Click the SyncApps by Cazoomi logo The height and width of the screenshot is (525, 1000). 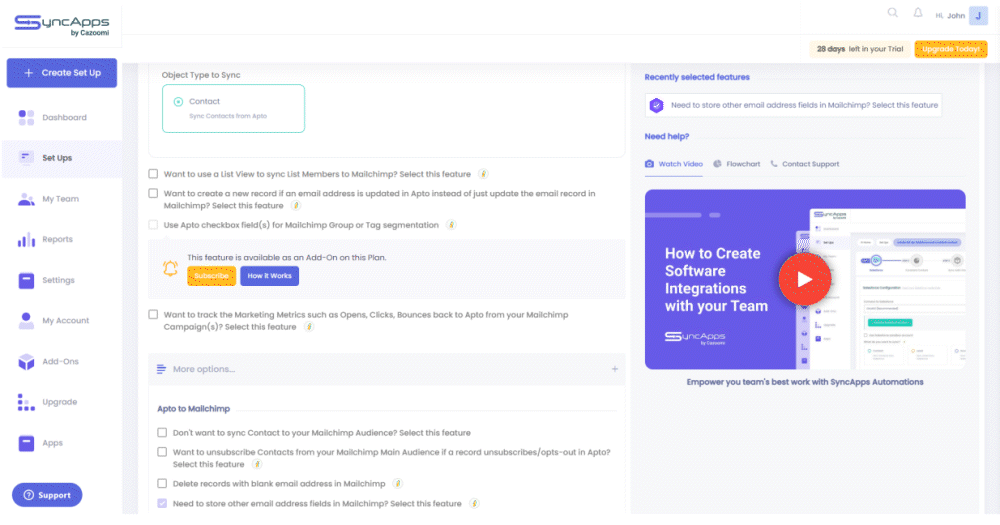(x=62, y=26)
